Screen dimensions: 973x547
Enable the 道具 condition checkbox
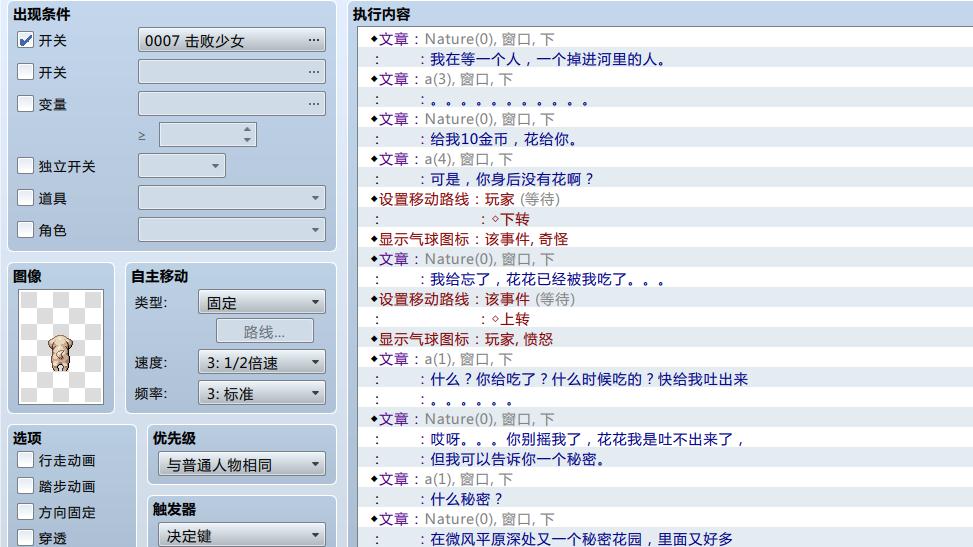pos(25,198)
